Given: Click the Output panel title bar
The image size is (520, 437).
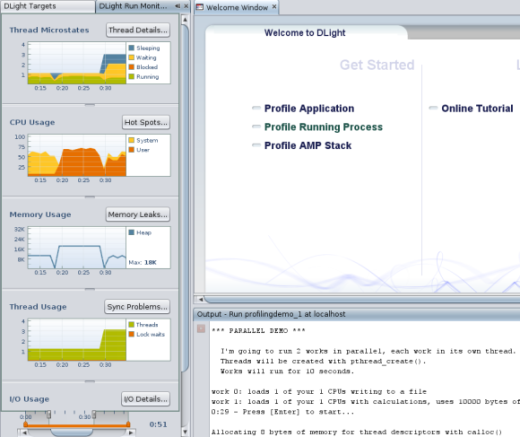Looking at the screenshot, I should [x=357, y=314].
